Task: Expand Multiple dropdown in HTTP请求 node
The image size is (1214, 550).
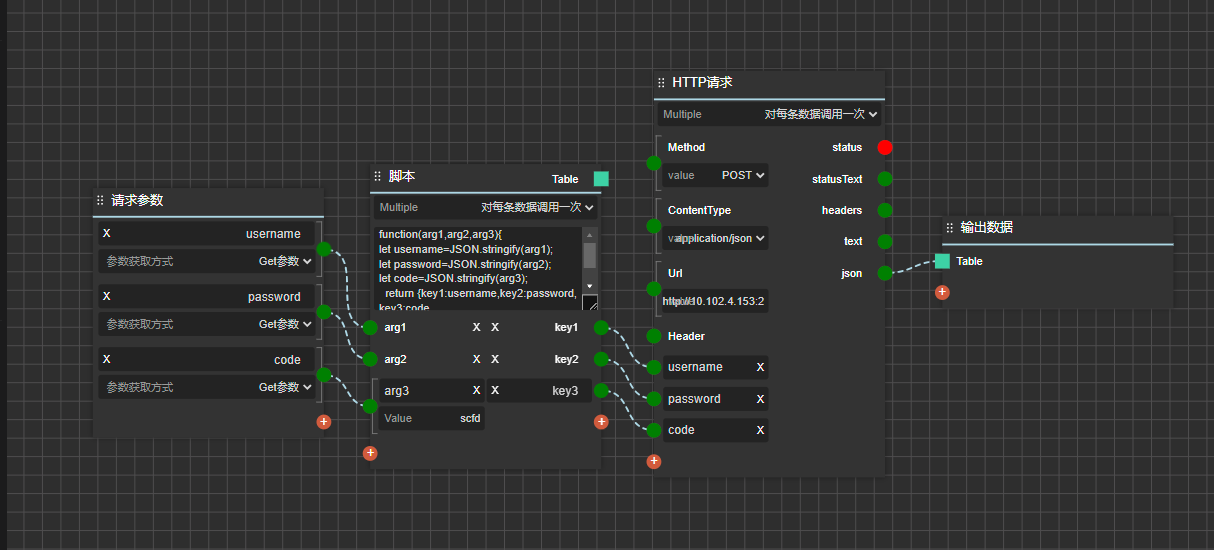Action: tap(820, 115)
